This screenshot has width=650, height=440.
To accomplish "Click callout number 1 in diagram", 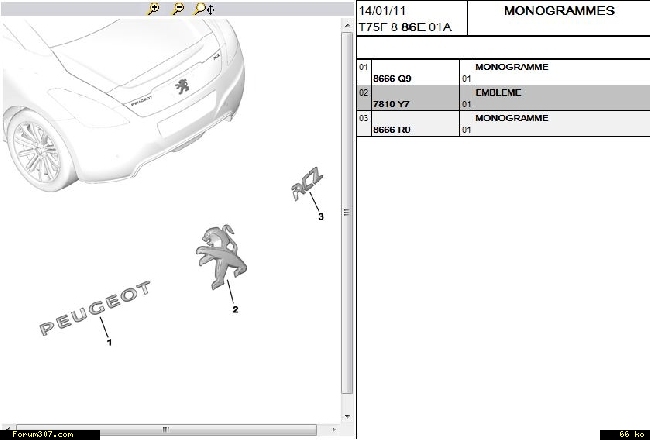I will (109, 343).
